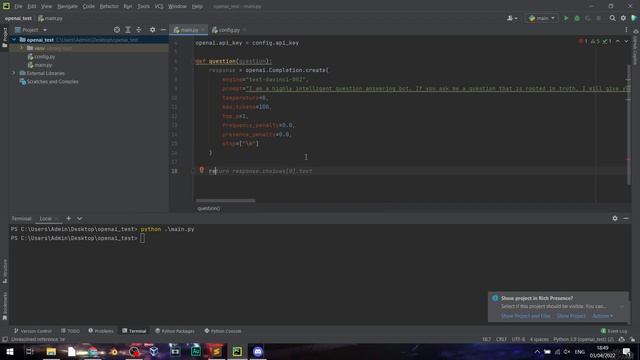The width and height of the screenshot is (640, 360).
Task: Open Project panel options gear
Action: (152, 30)
